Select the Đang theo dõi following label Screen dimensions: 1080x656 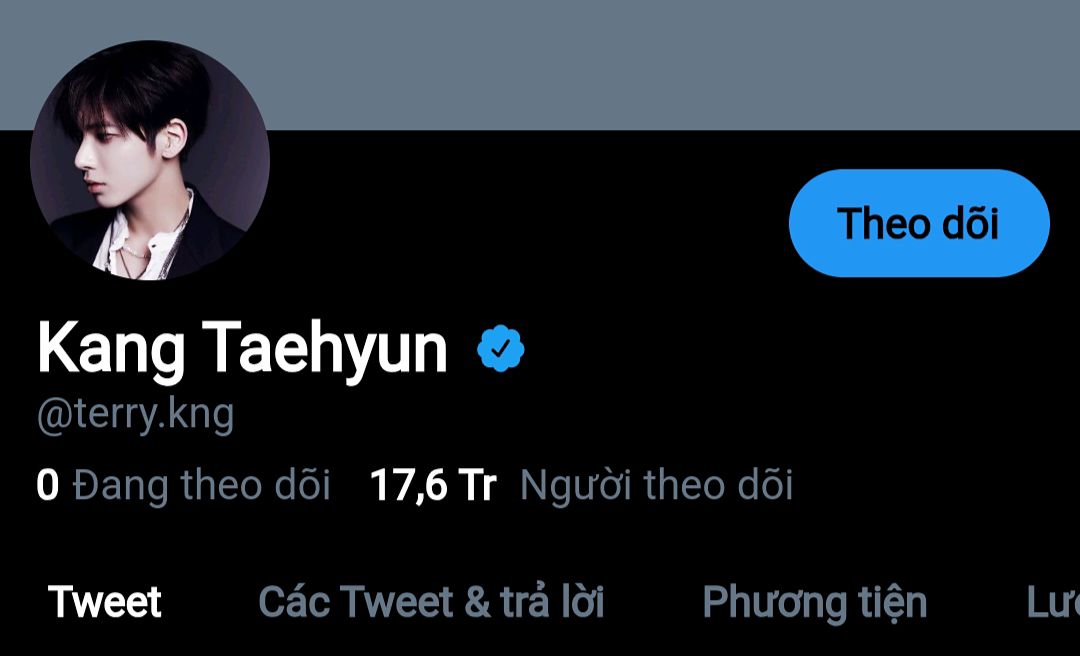202,484
